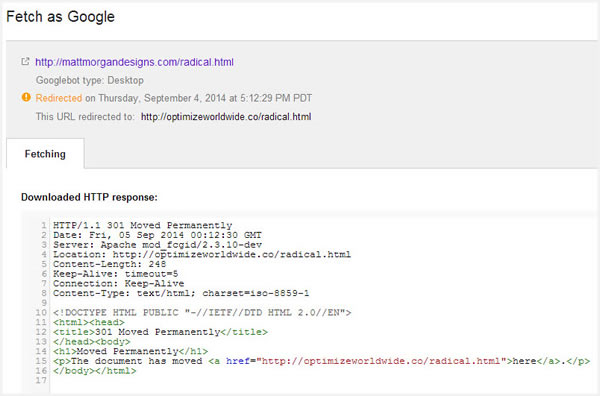Click the </head><body> code line
Image resolution: width=600 pixels, height=396 pixels.
click(92, 342)
